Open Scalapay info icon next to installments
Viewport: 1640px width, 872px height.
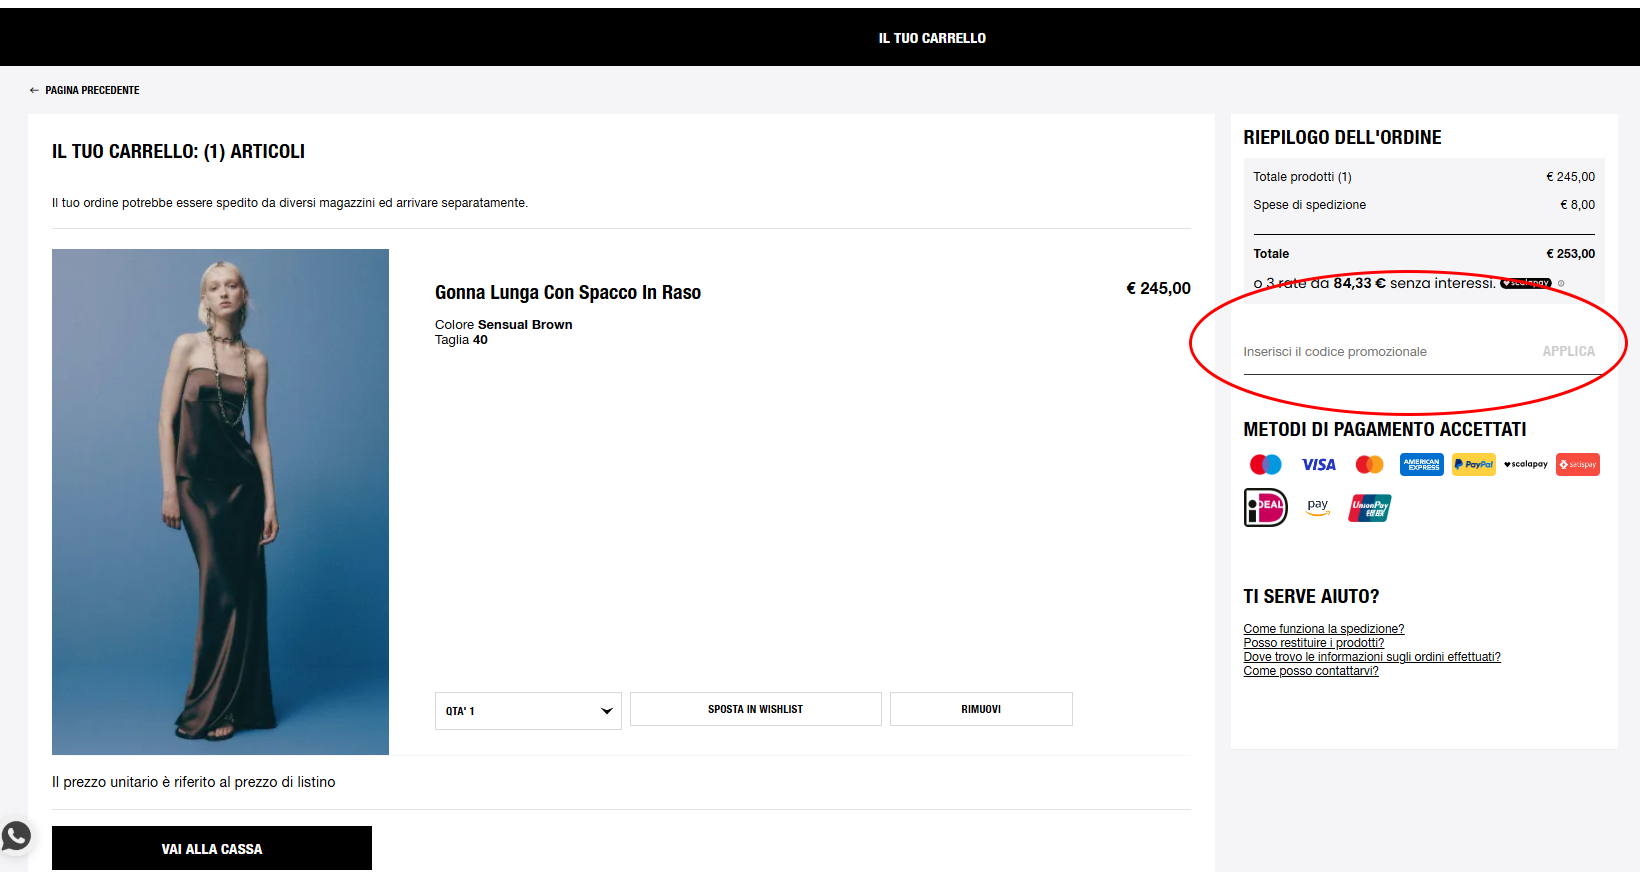pos(1561,284)
